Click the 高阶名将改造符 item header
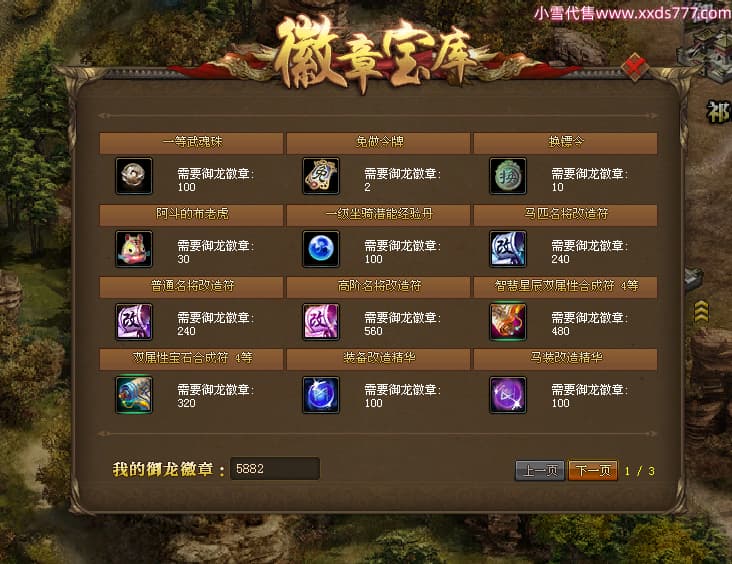The height and width of the screenshot is (564, 732). 379,286
